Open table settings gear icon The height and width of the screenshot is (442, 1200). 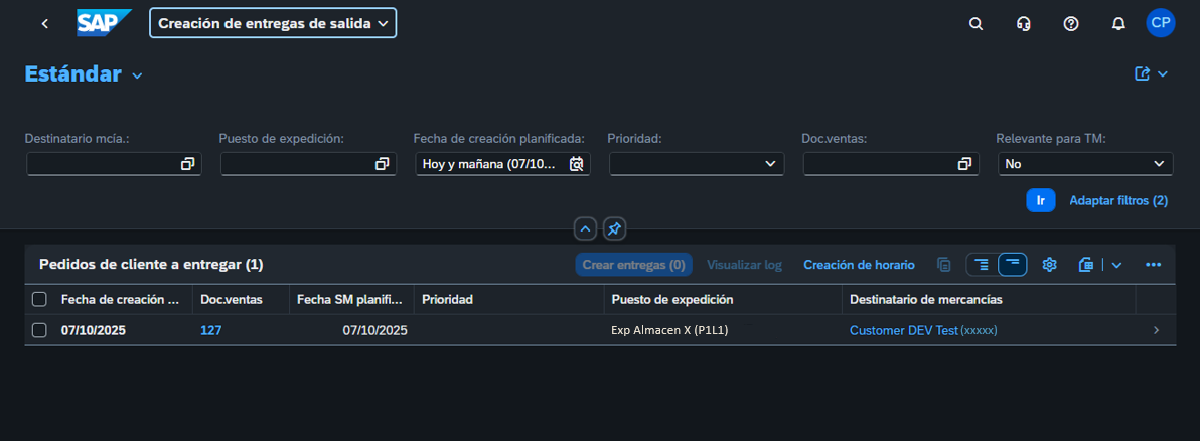[1049, 265]
